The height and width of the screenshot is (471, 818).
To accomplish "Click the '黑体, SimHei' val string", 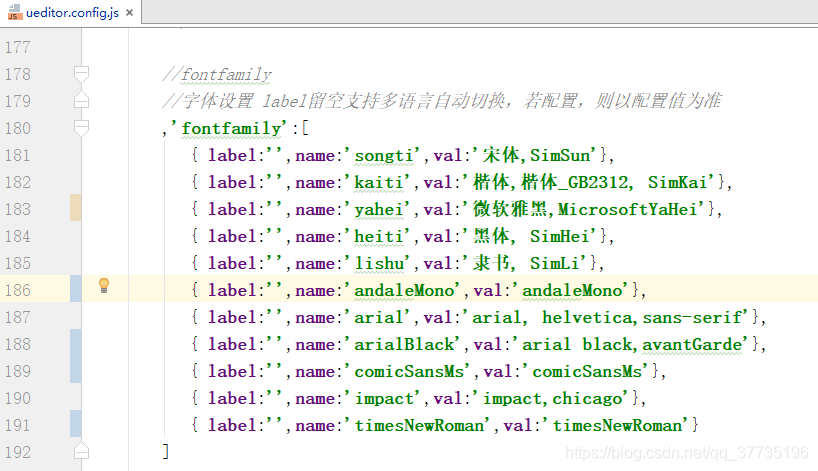I will 530,237.
